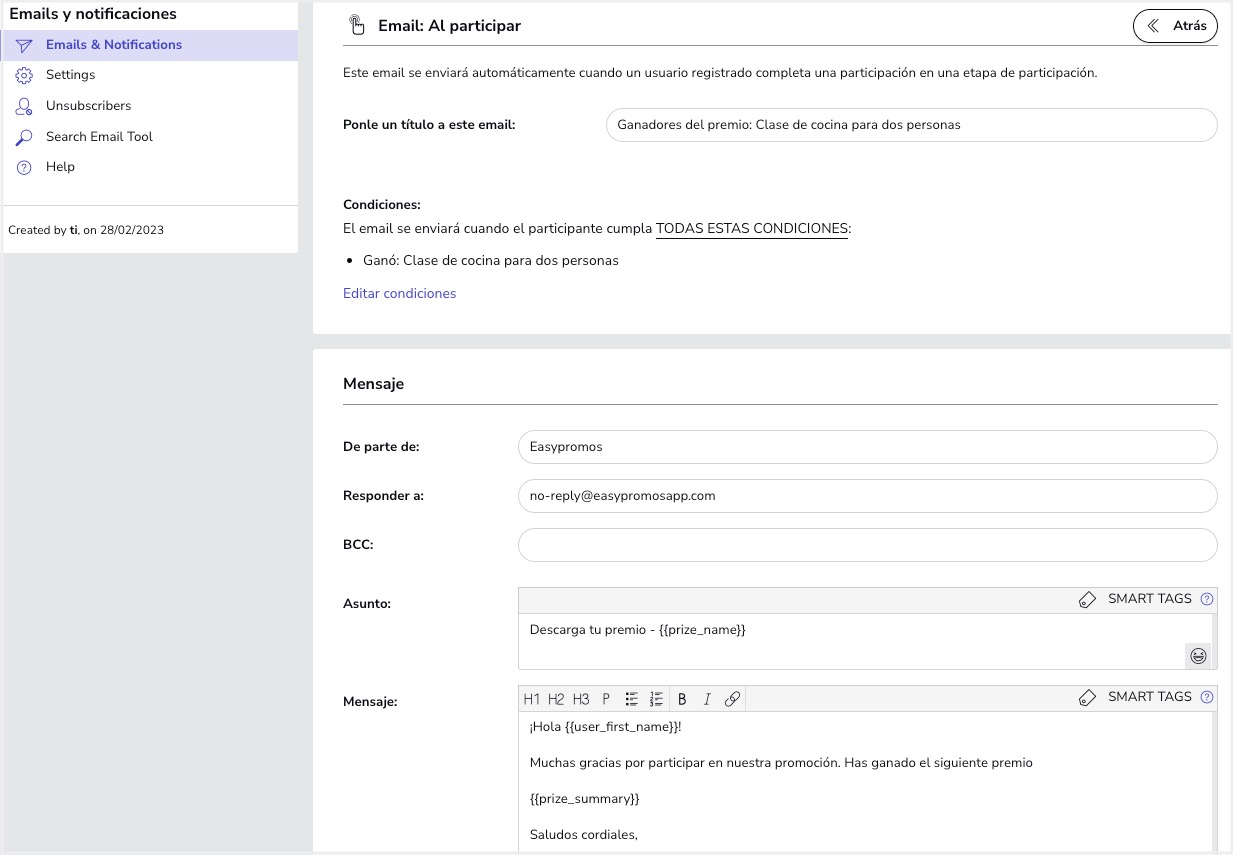Click the emoji picker in Asunto field
The height and width of the screenshot is (855, 1233).
(1197, 656)
